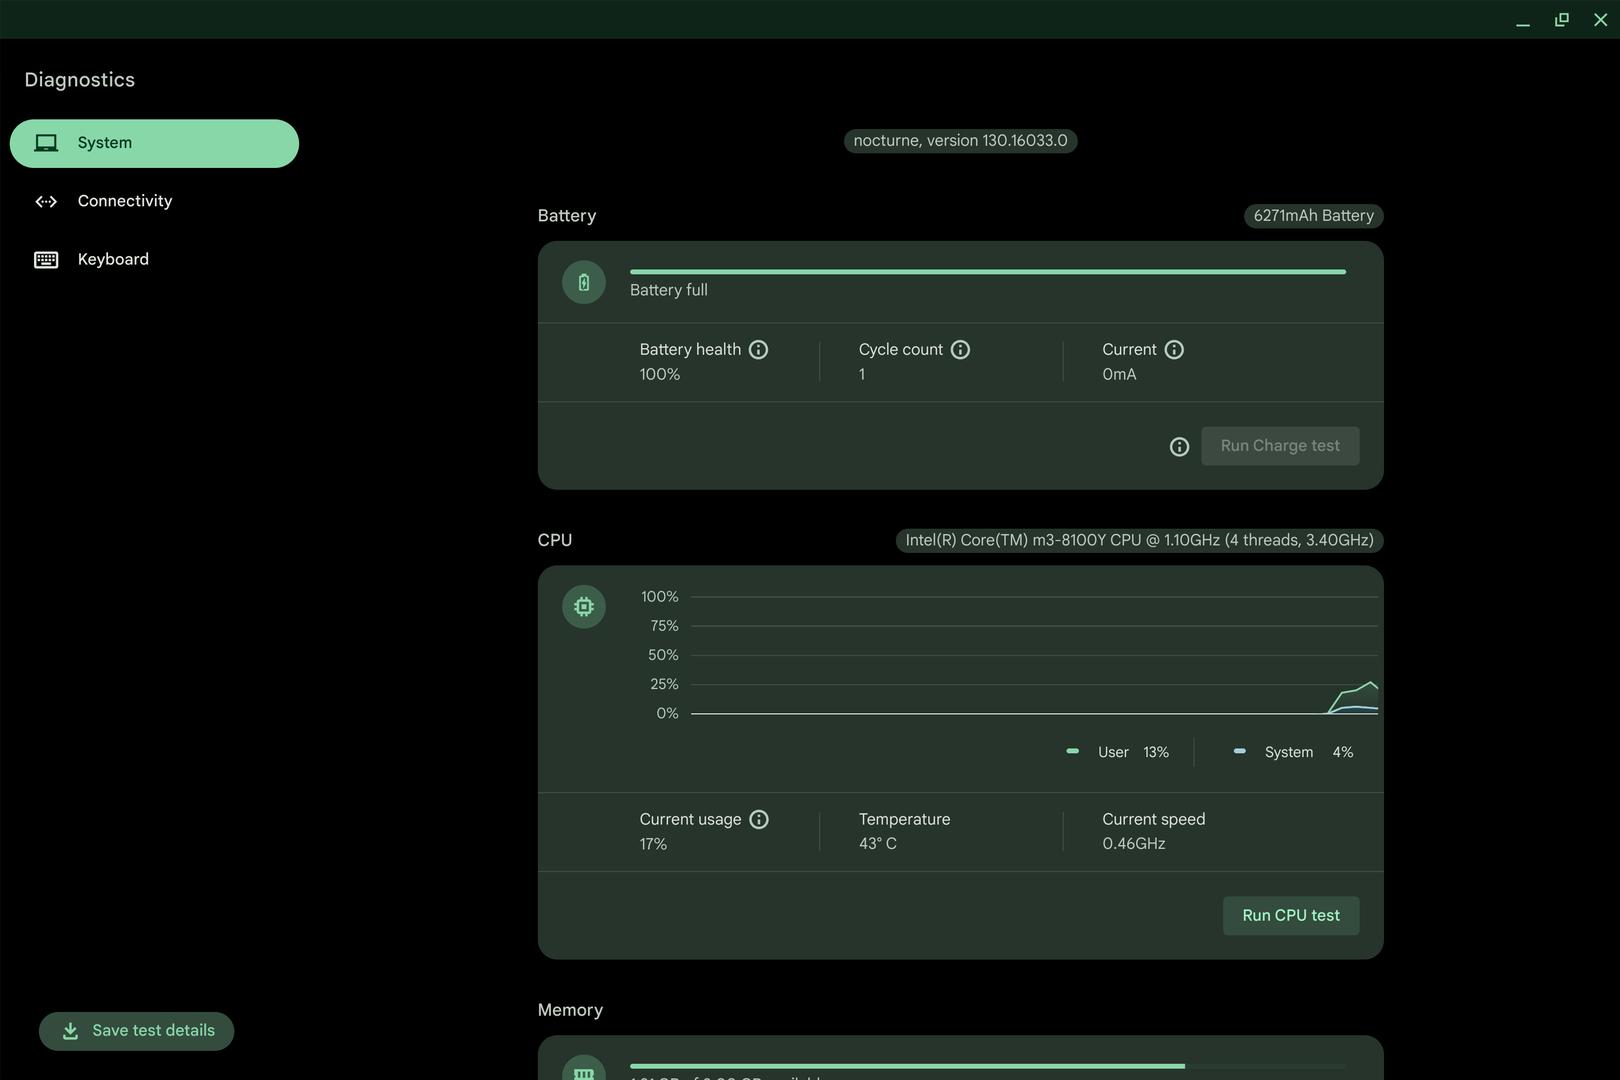
Task: Click the Battery health info icon
Action: 758,350
